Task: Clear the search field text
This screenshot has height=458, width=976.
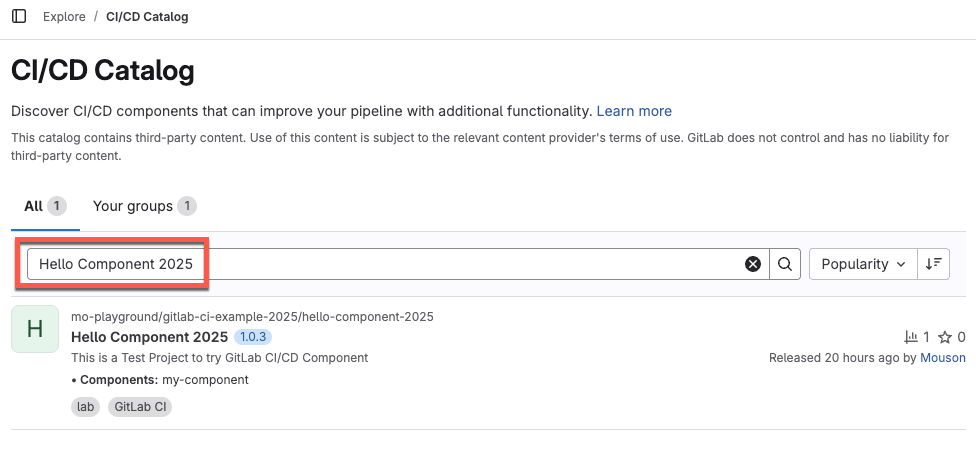Action: (x=753, y=264)
